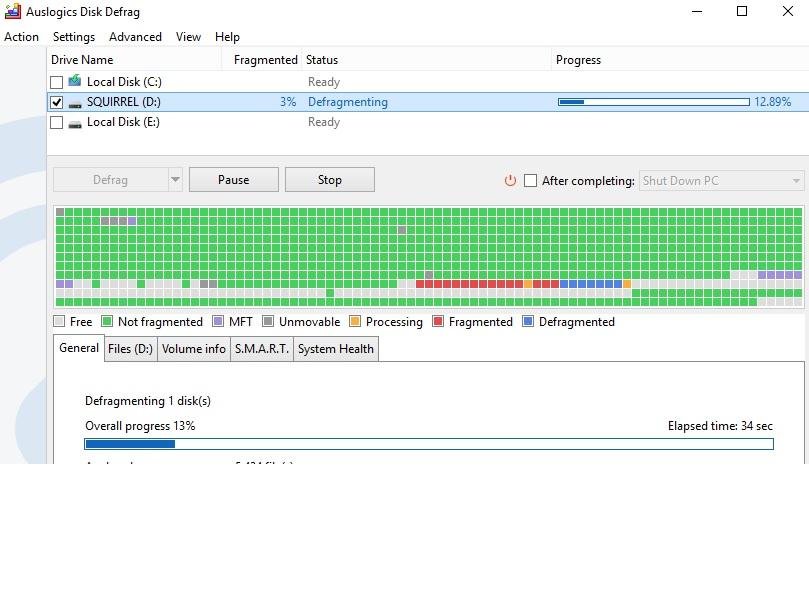Click the Overall progress 13% label
The width and height of the screenshot is (809, 614).
pyautogui.click(x=140, y=426)
